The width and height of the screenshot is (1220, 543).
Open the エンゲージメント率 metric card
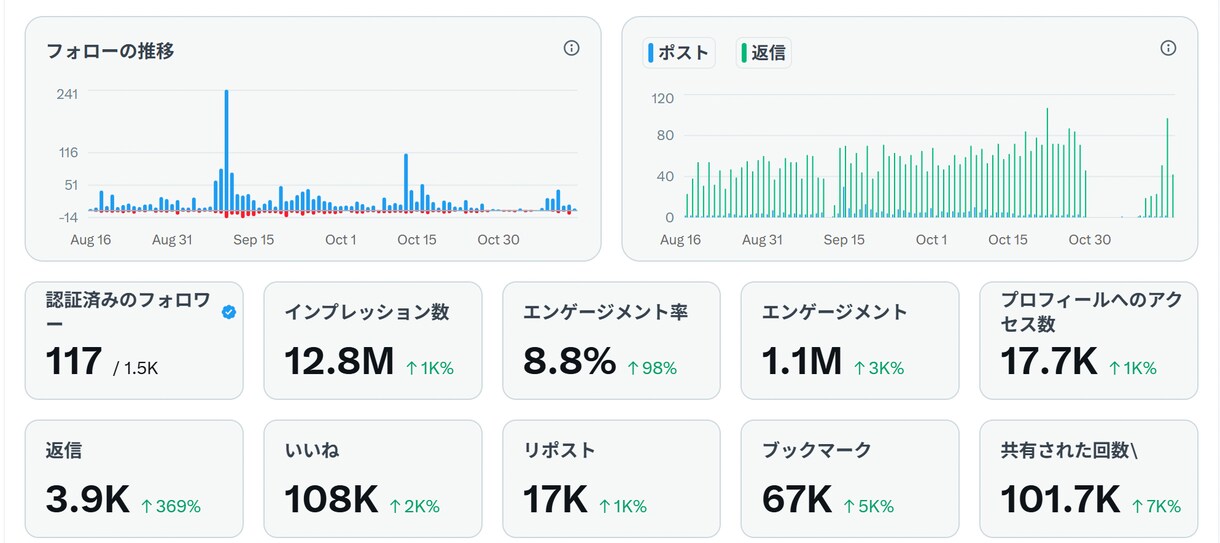point(611,341)
